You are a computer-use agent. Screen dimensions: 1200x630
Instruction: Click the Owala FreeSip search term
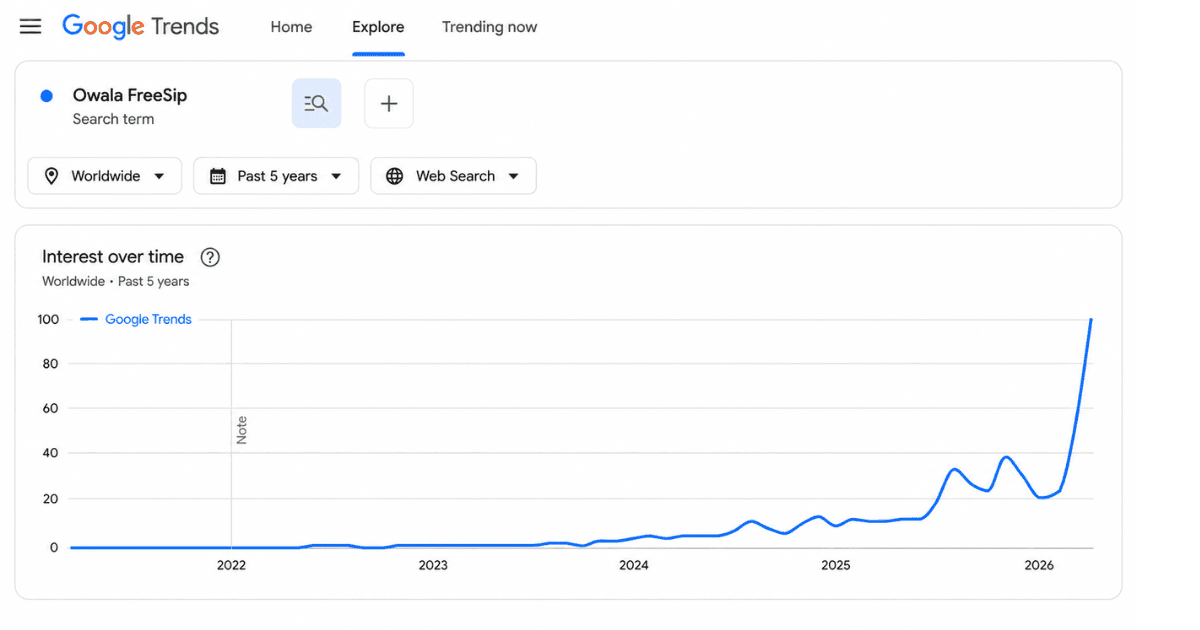pyautogui.click(x=130, y=96)
